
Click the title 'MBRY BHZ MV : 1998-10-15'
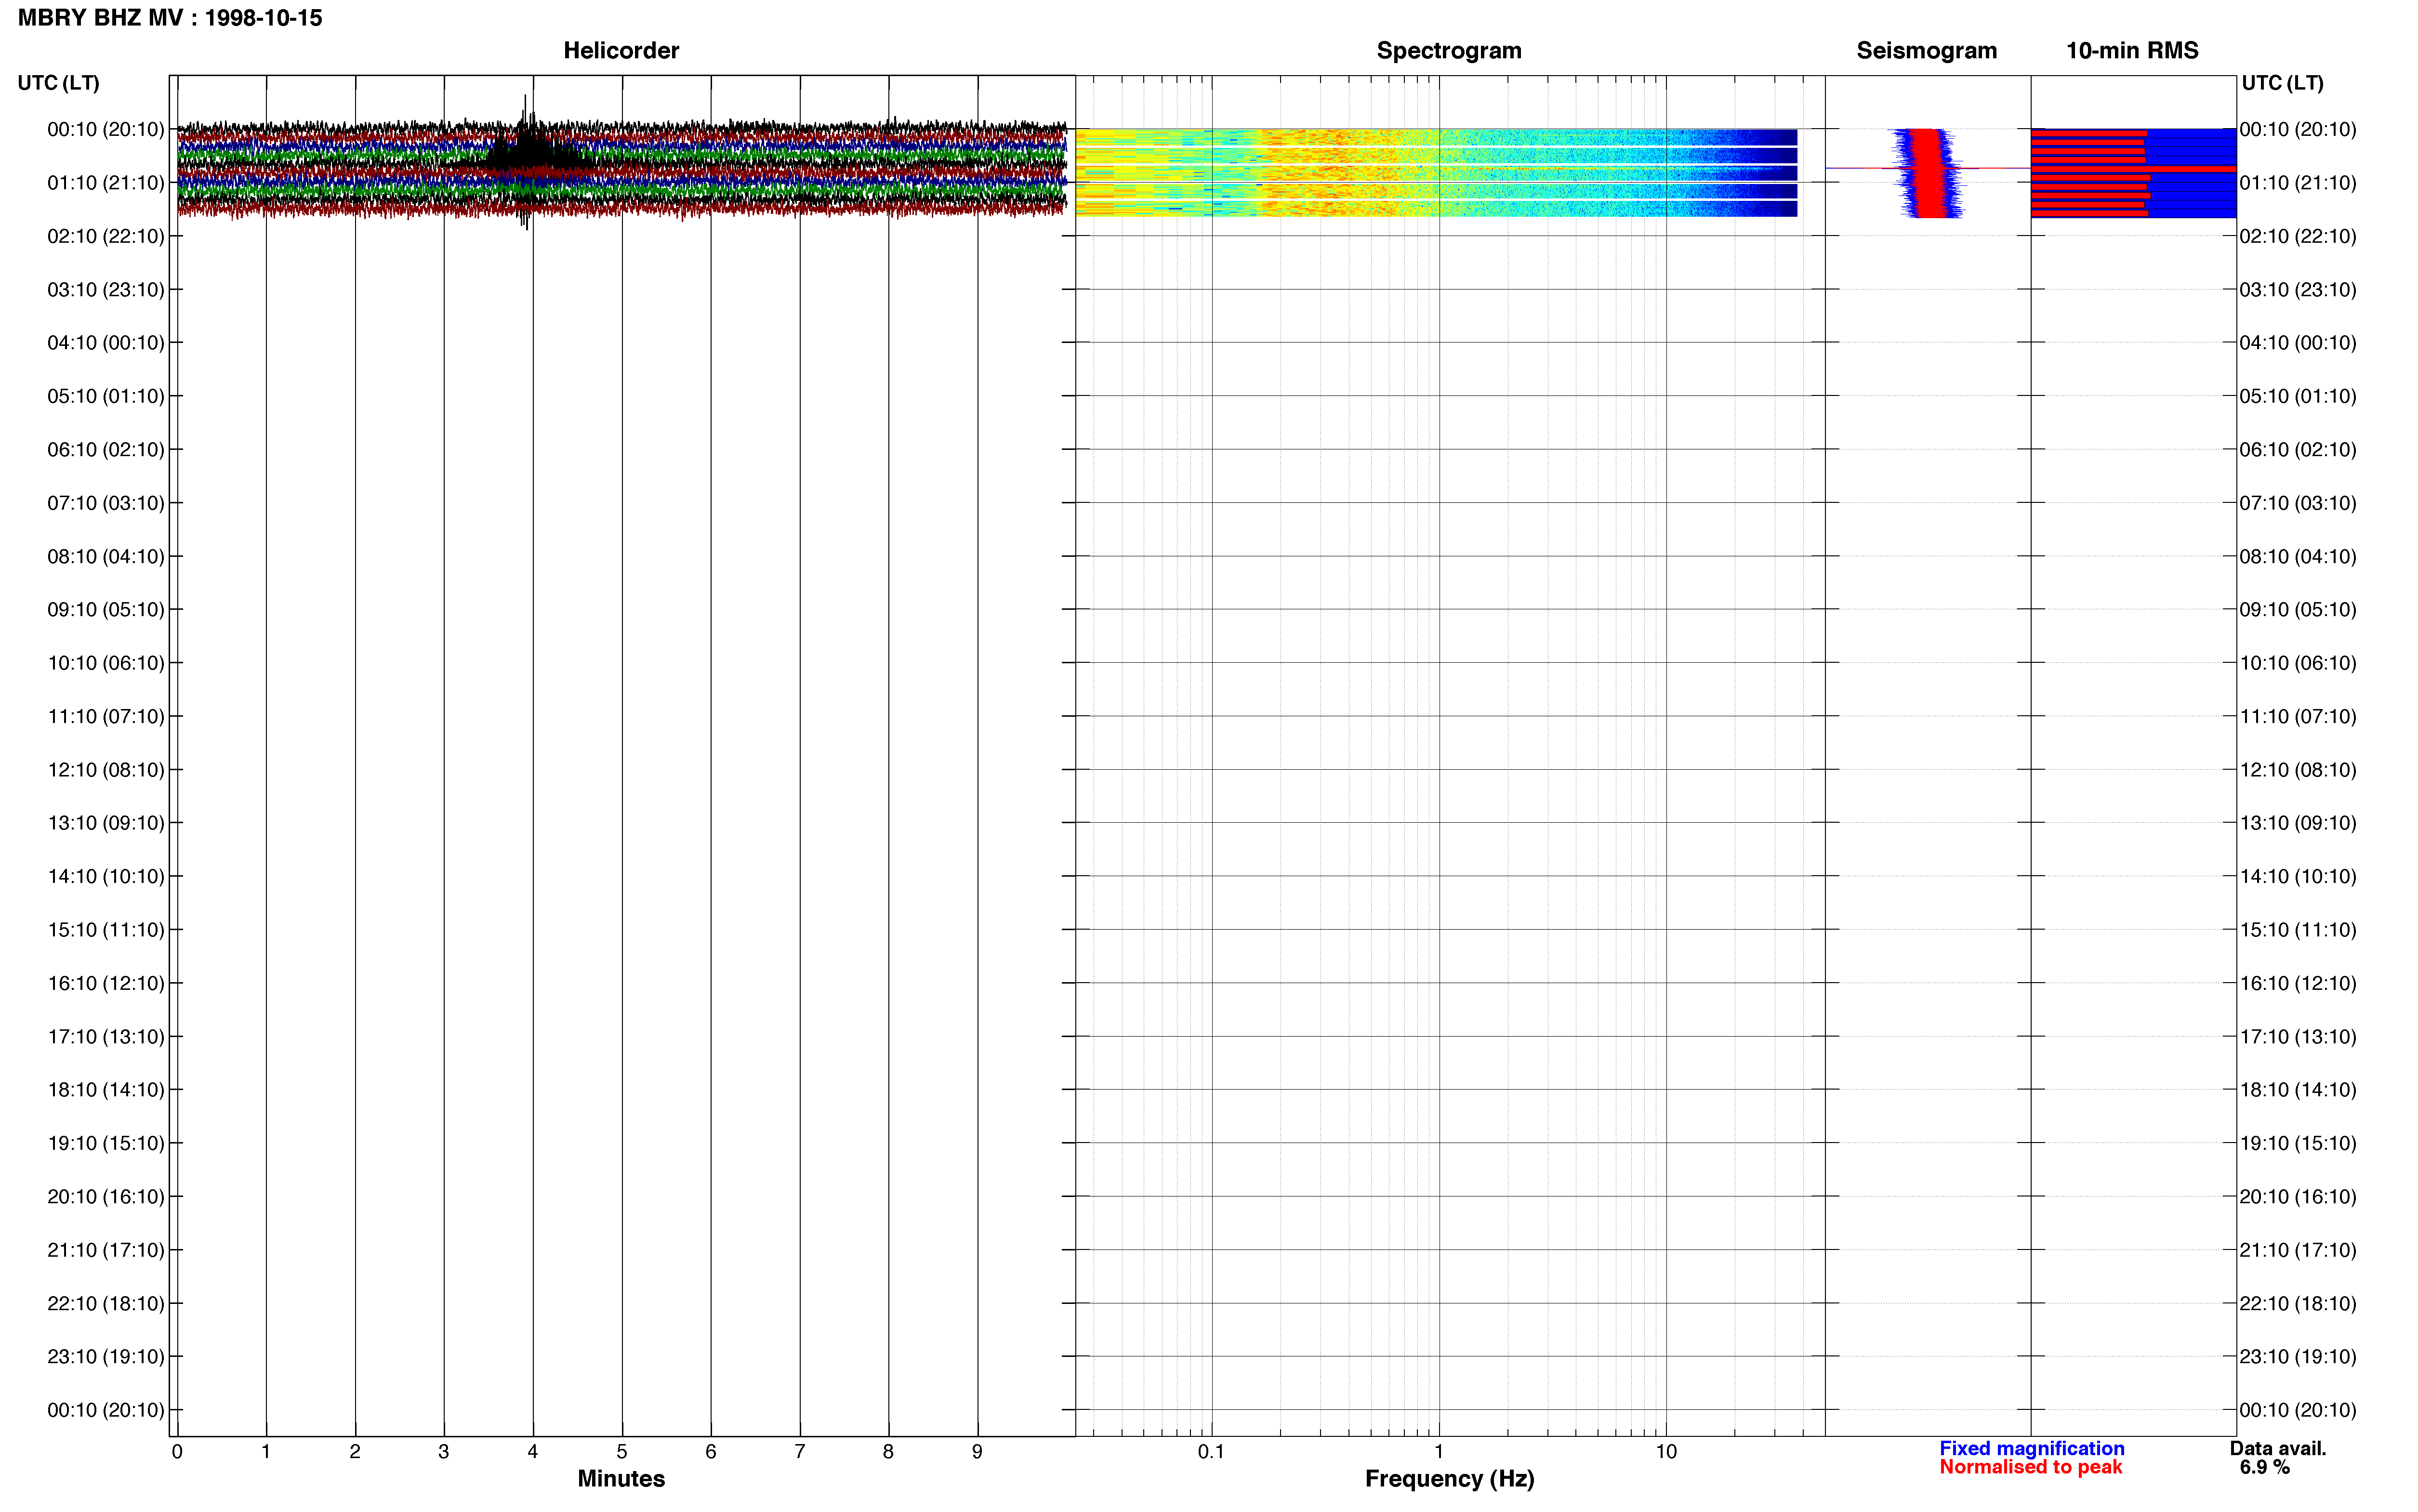point(170,18)
